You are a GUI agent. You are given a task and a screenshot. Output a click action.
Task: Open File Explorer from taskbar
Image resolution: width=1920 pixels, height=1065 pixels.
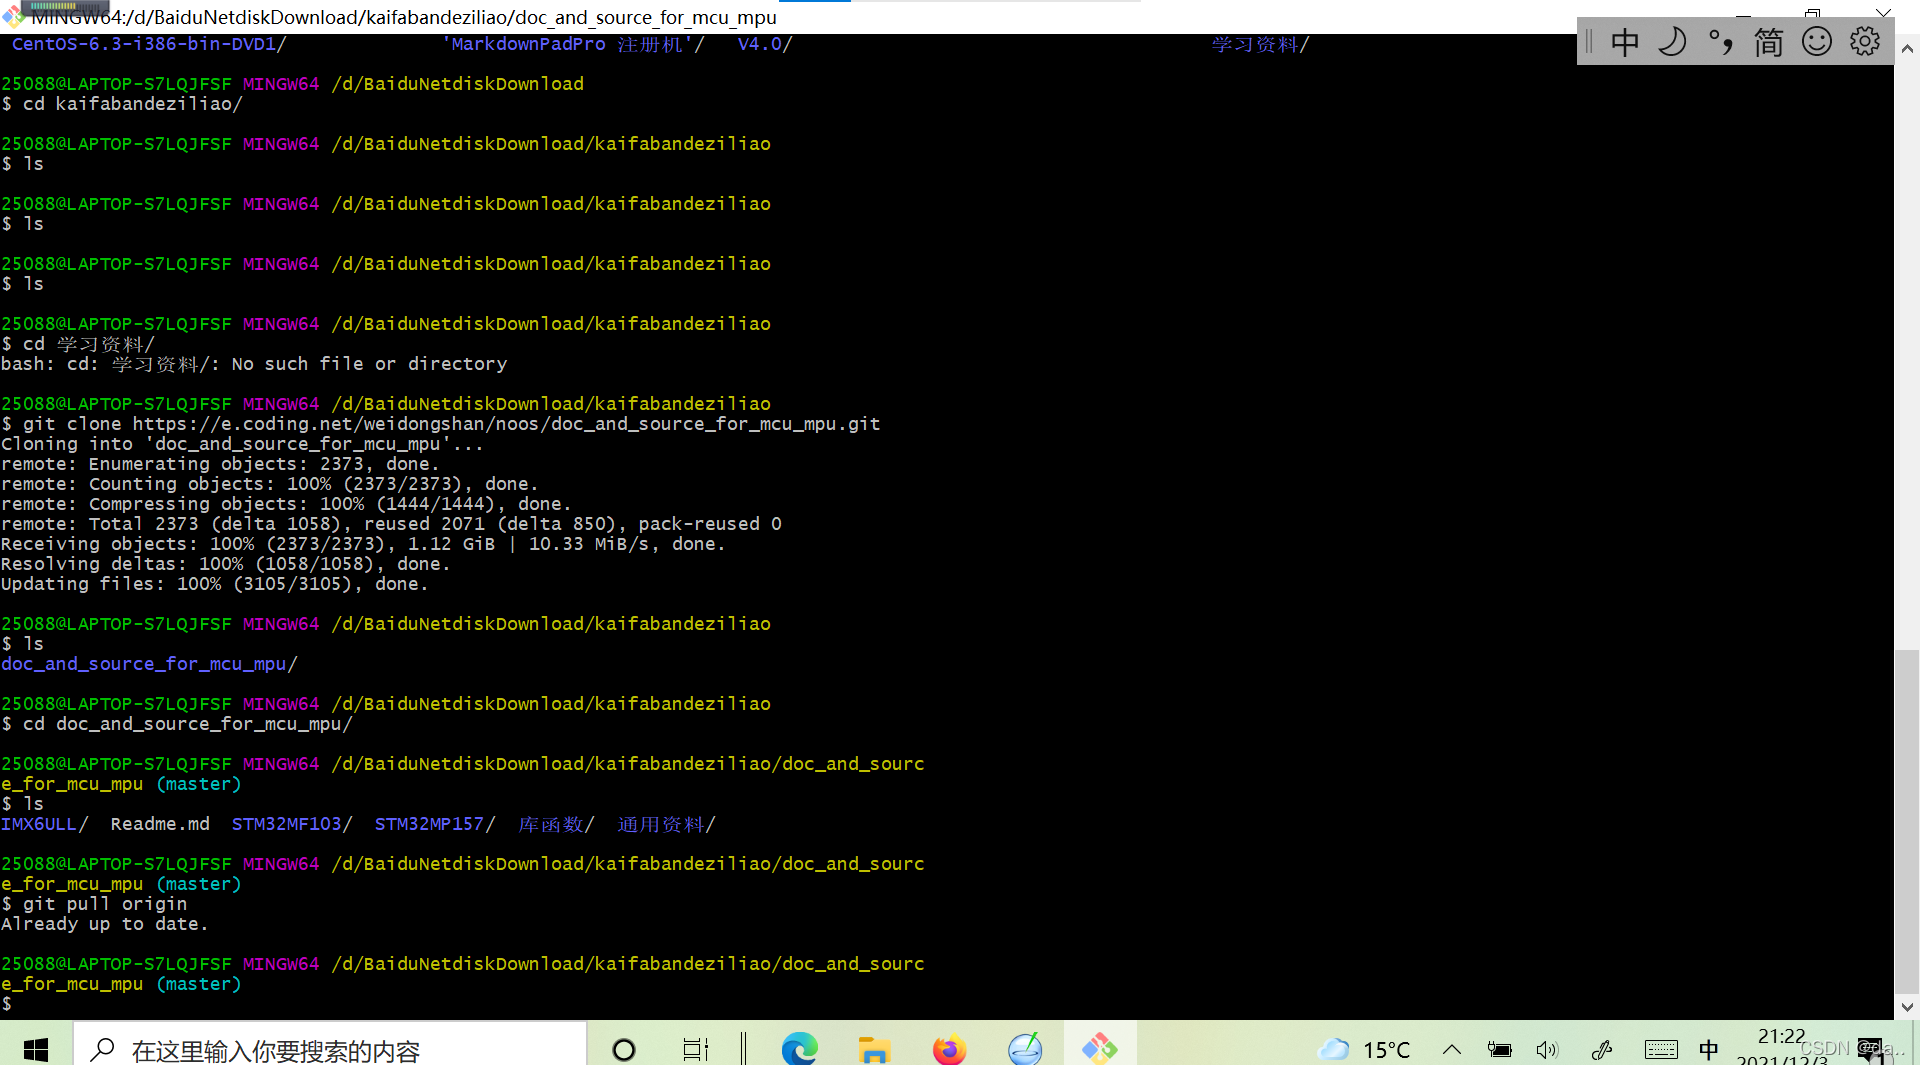pyautogui.click(x=874, y=1049)
